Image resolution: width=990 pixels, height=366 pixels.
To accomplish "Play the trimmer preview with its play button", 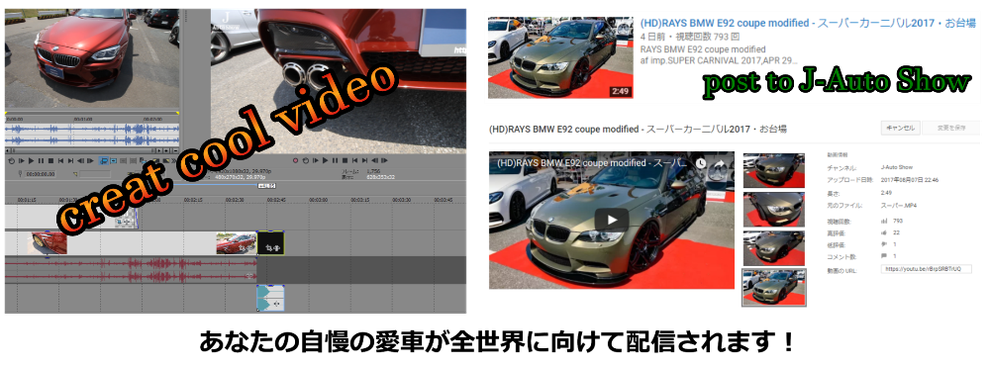I will [x=31, y=161].
